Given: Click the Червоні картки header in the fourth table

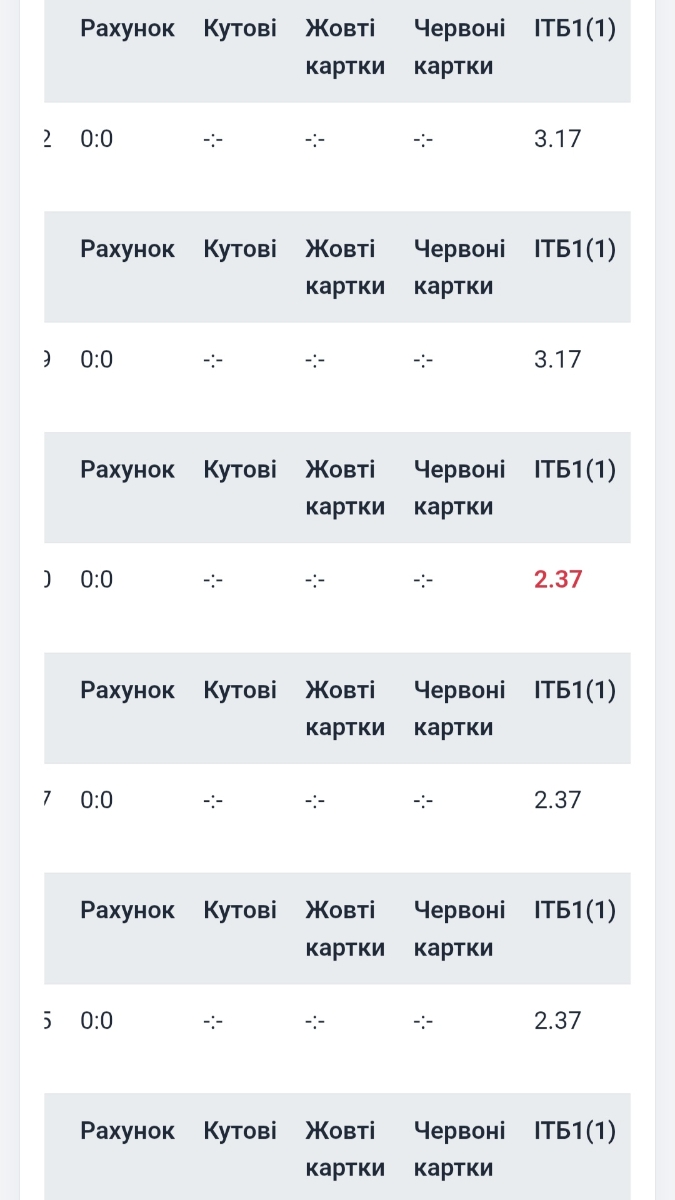Looking at the screenshot, I should (x=459, y=708).
